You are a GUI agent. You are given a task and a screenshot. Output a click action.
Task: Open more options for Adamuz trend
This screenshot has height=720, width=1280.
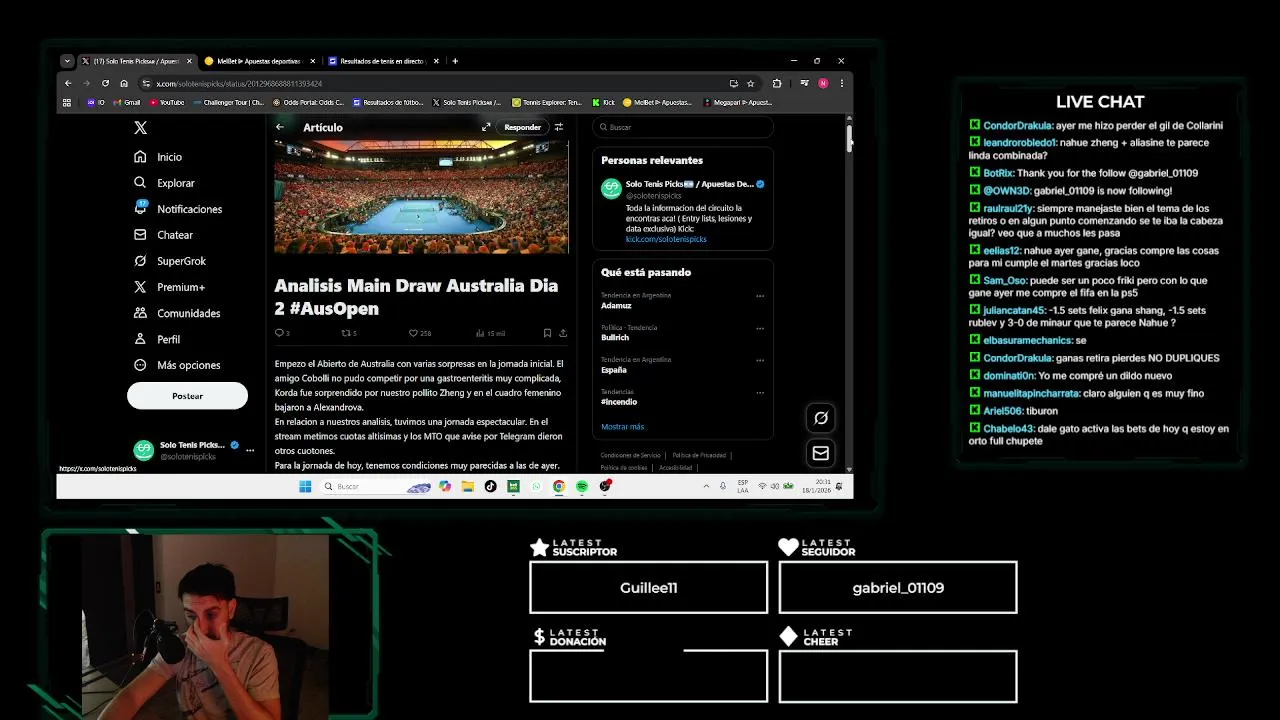click(760, 296)
